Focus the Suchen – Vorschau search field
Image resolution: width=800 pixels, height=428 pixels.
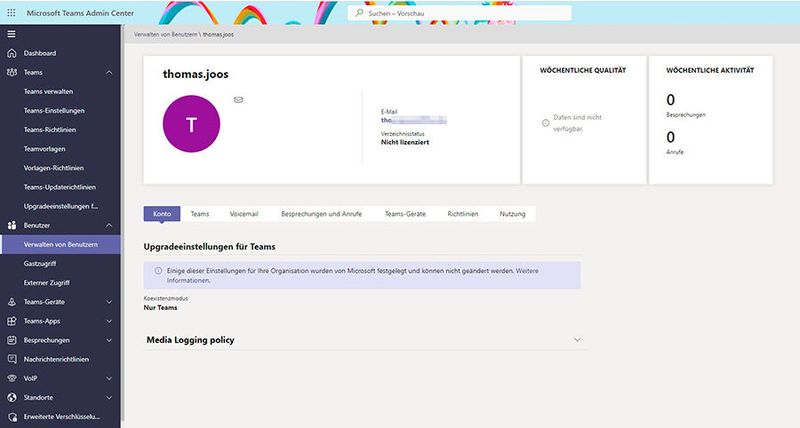(460, 13)
